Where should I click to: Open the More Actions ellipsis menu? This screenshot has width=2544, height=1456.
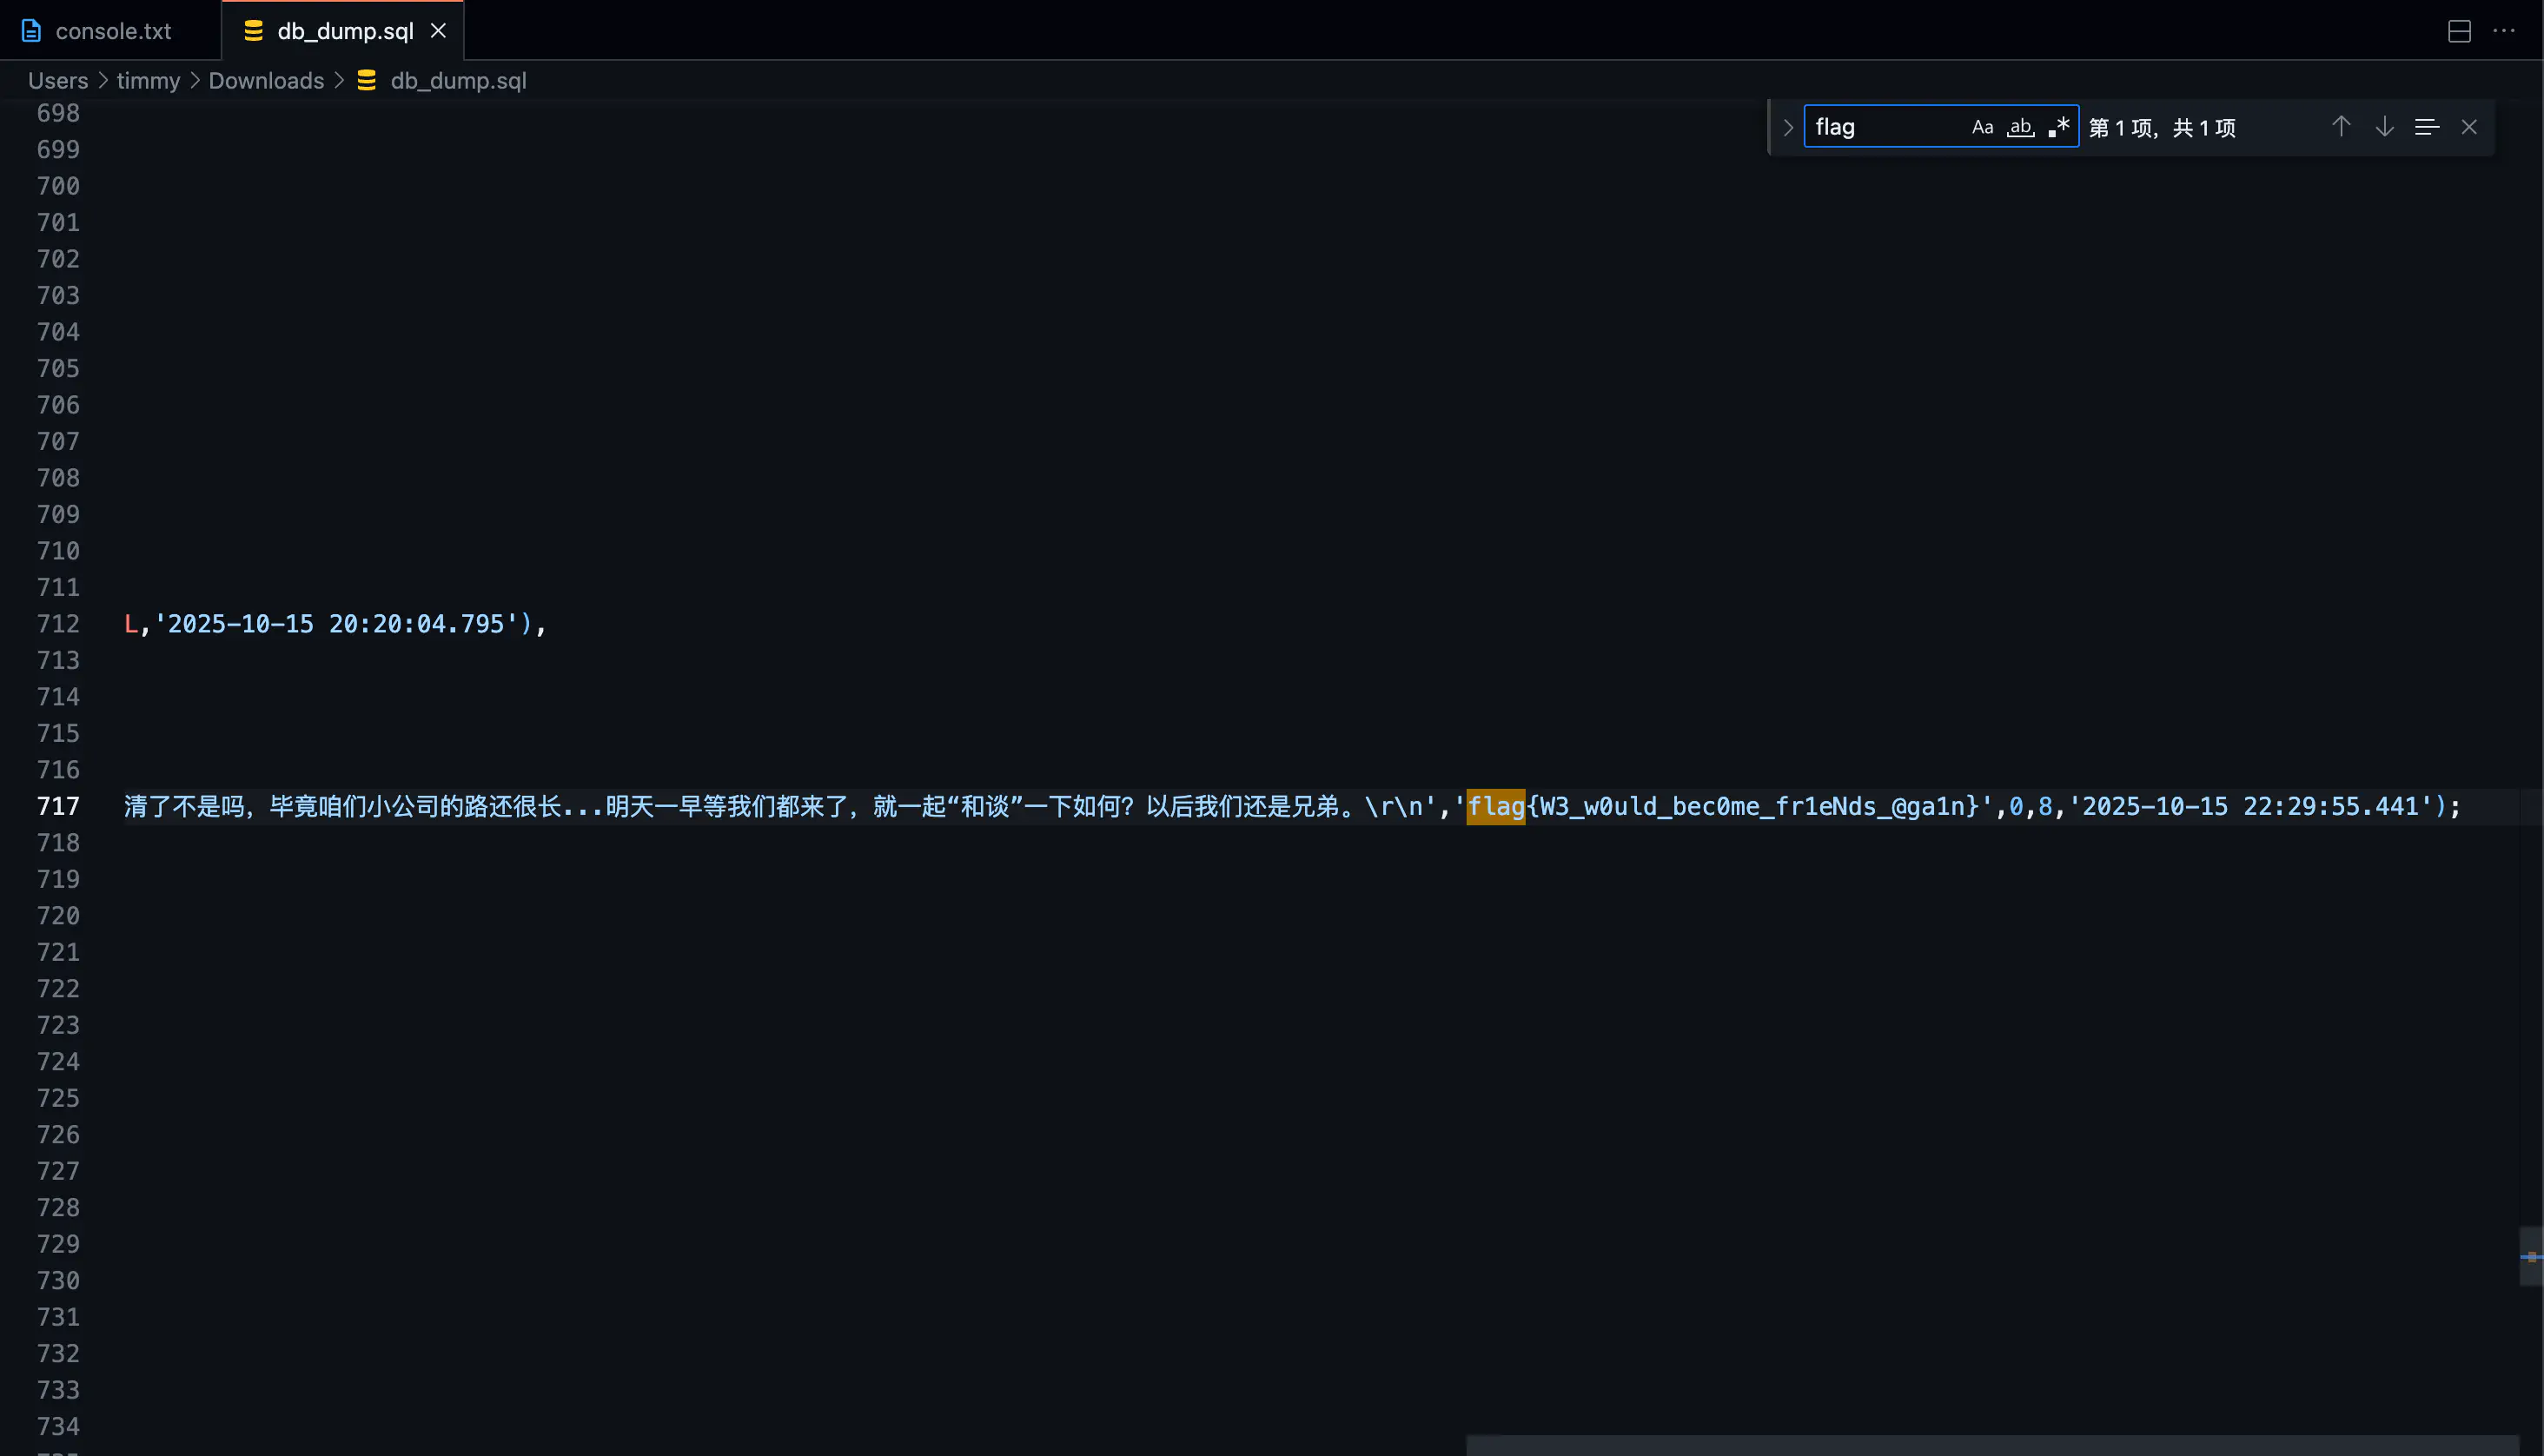pos(2504,31)
